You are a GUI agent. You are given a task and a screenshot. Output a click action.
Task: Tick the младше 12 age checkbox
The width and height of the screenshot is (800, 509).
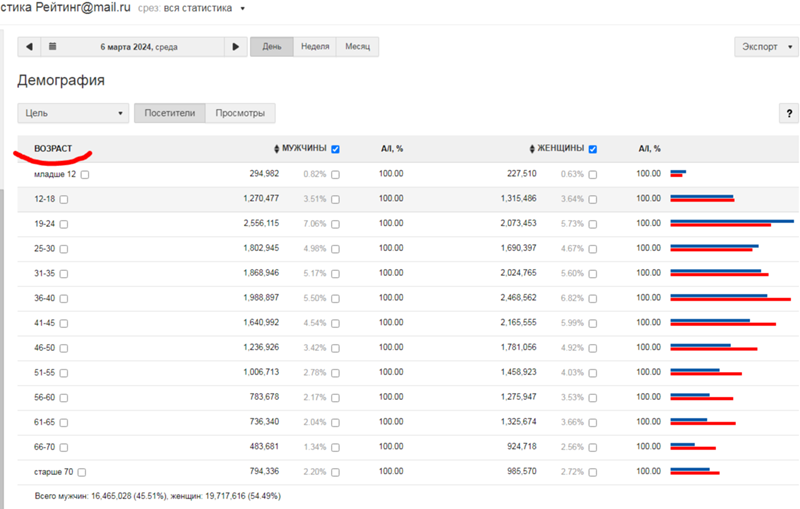[x=85, y=174]
